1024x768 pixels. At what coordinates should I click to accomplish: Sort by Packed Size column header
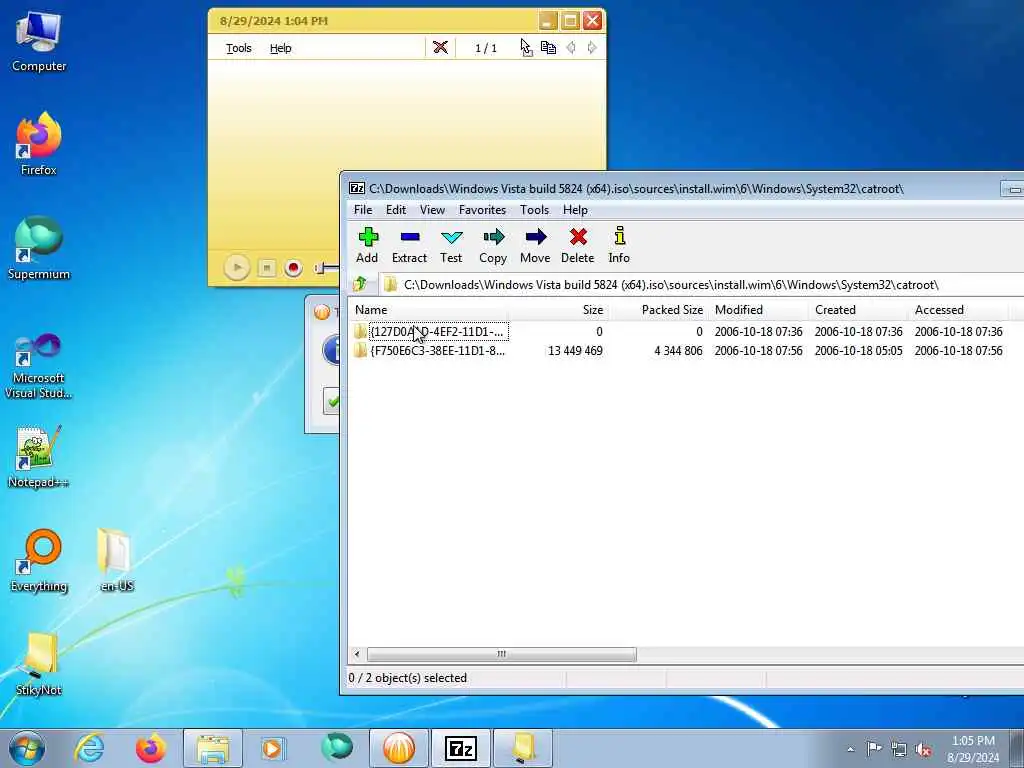click(658, 310)
